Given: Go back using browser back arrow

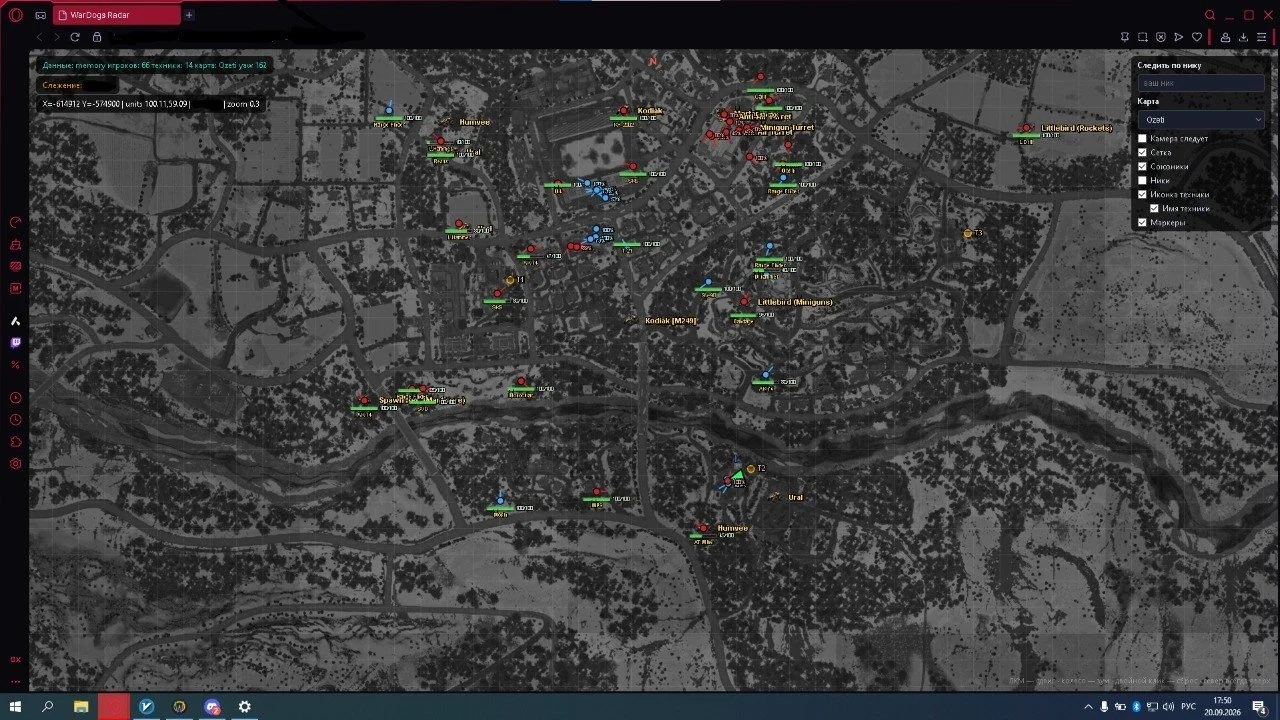Looking at the screenshot, I should (x=40, y=37).
